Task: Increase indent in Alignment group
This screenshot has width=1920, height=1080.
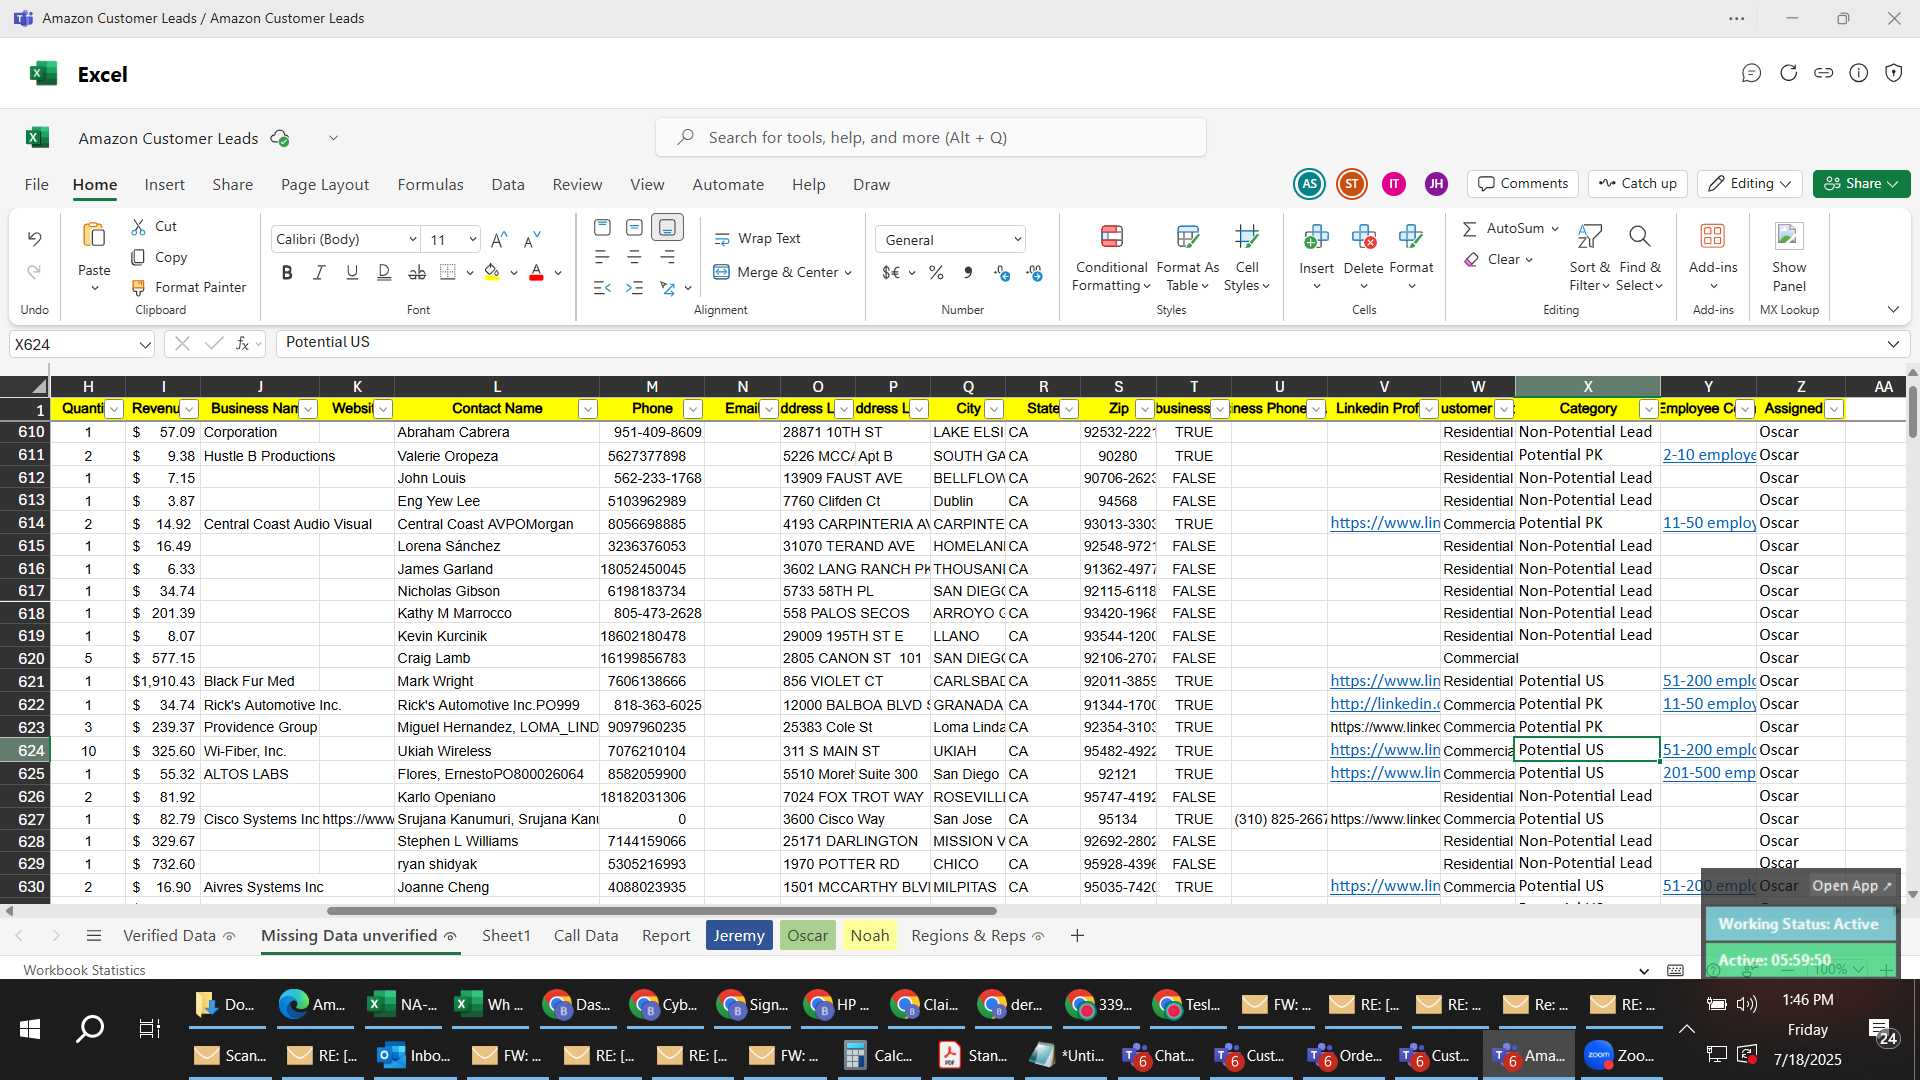Action: (634, 288)
